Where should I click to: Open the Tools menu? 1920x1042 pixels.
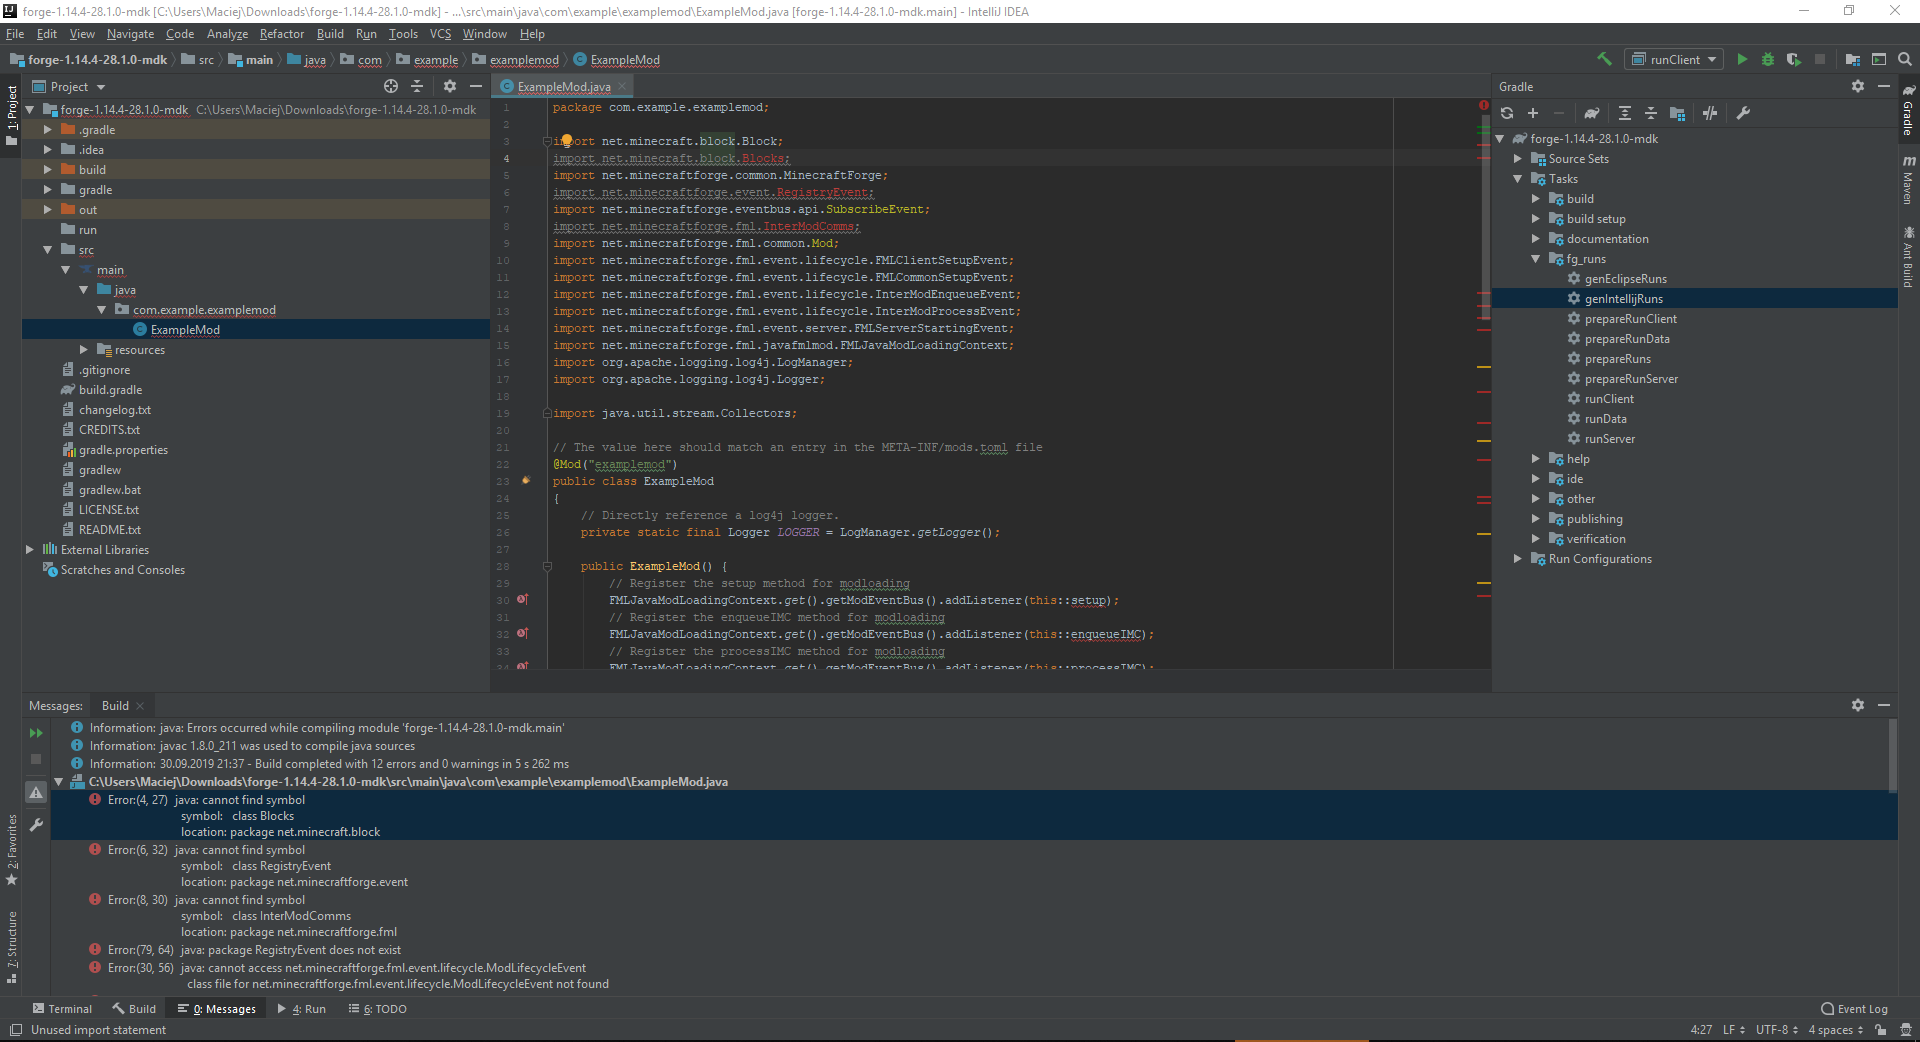pyautogui.click(x=403, y=34)
